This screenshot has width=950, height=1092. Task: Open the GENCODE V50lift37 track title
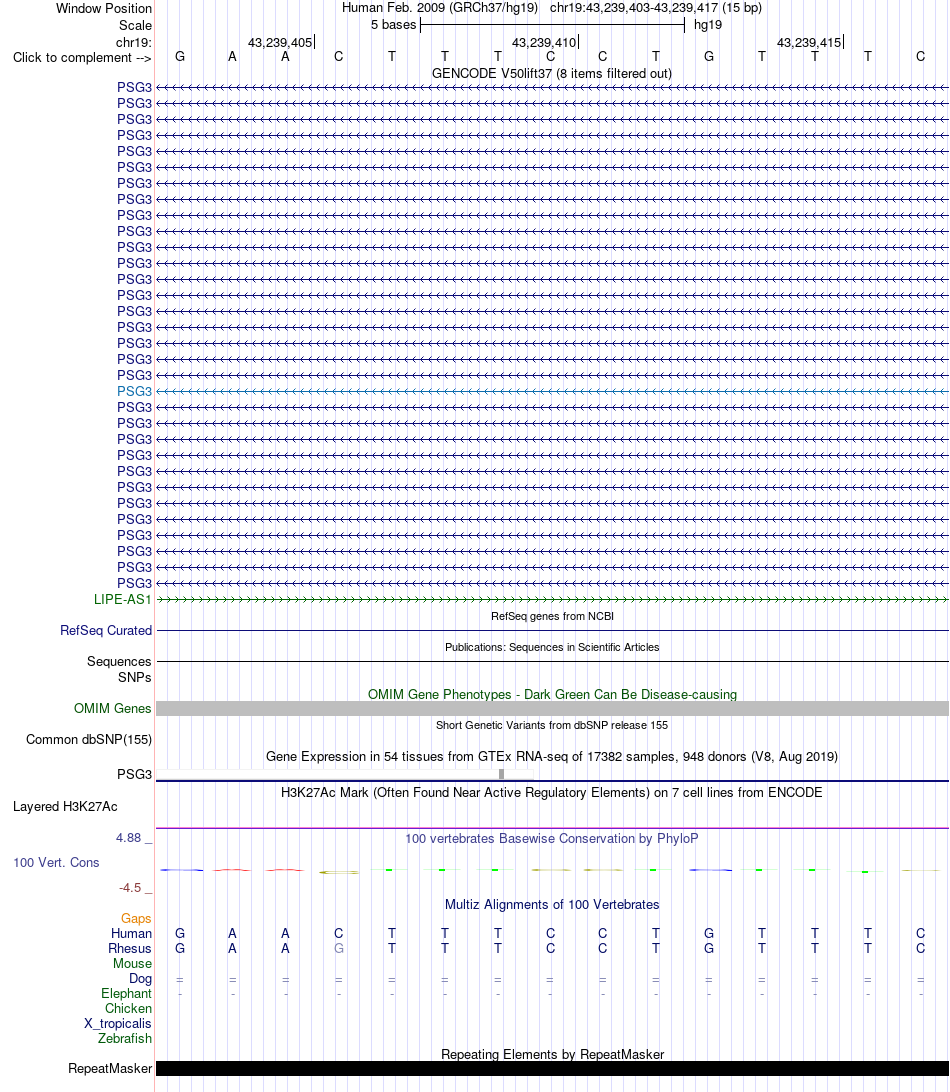(552, 73)
